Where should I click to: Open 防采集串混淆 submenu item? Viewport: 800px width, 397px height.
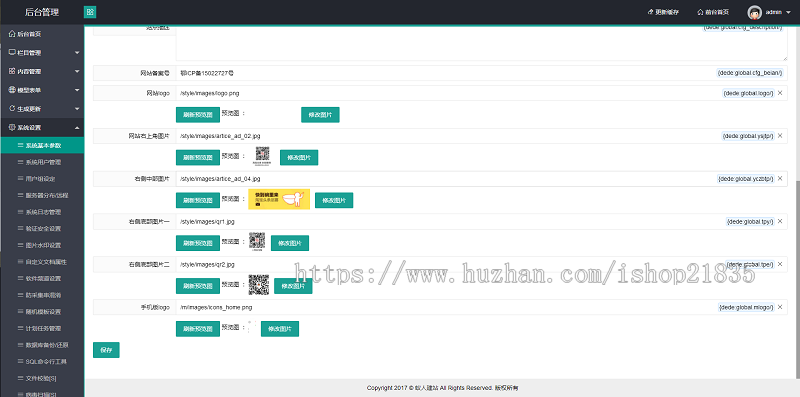pos(42,295)
